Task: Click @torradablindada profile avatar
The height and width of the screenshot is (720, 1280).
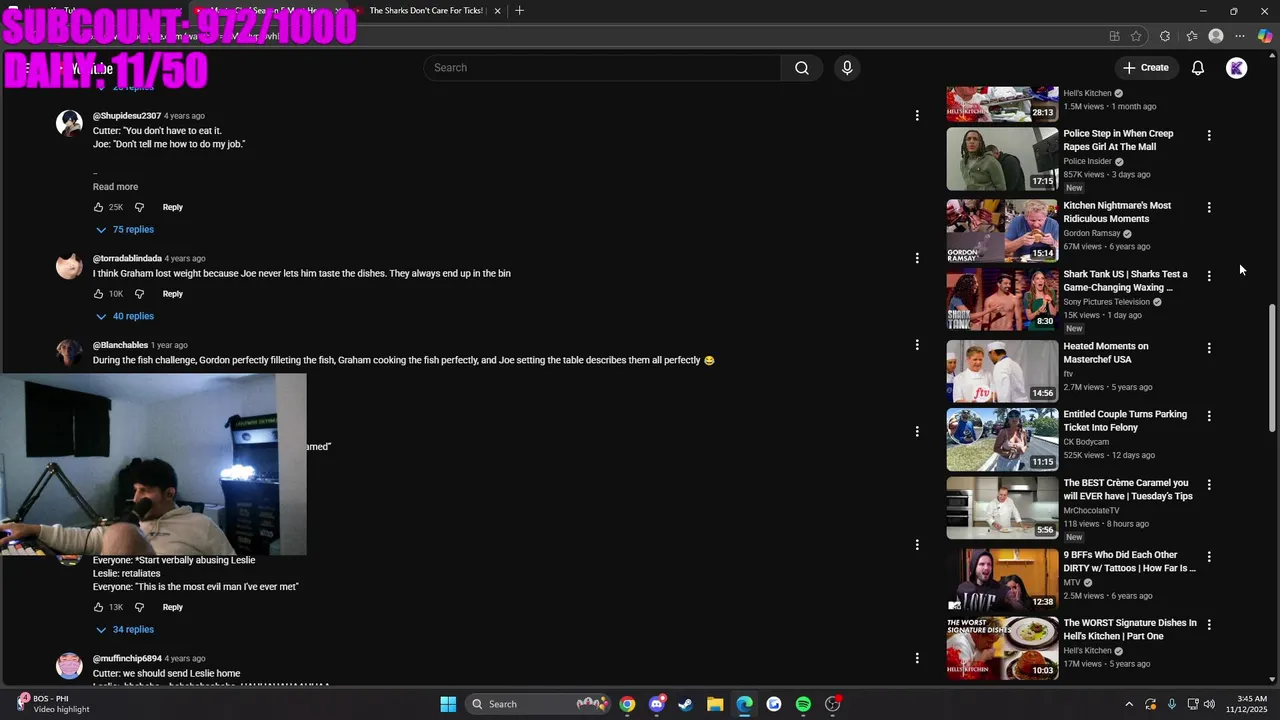Action: click(x=69, y=266)
